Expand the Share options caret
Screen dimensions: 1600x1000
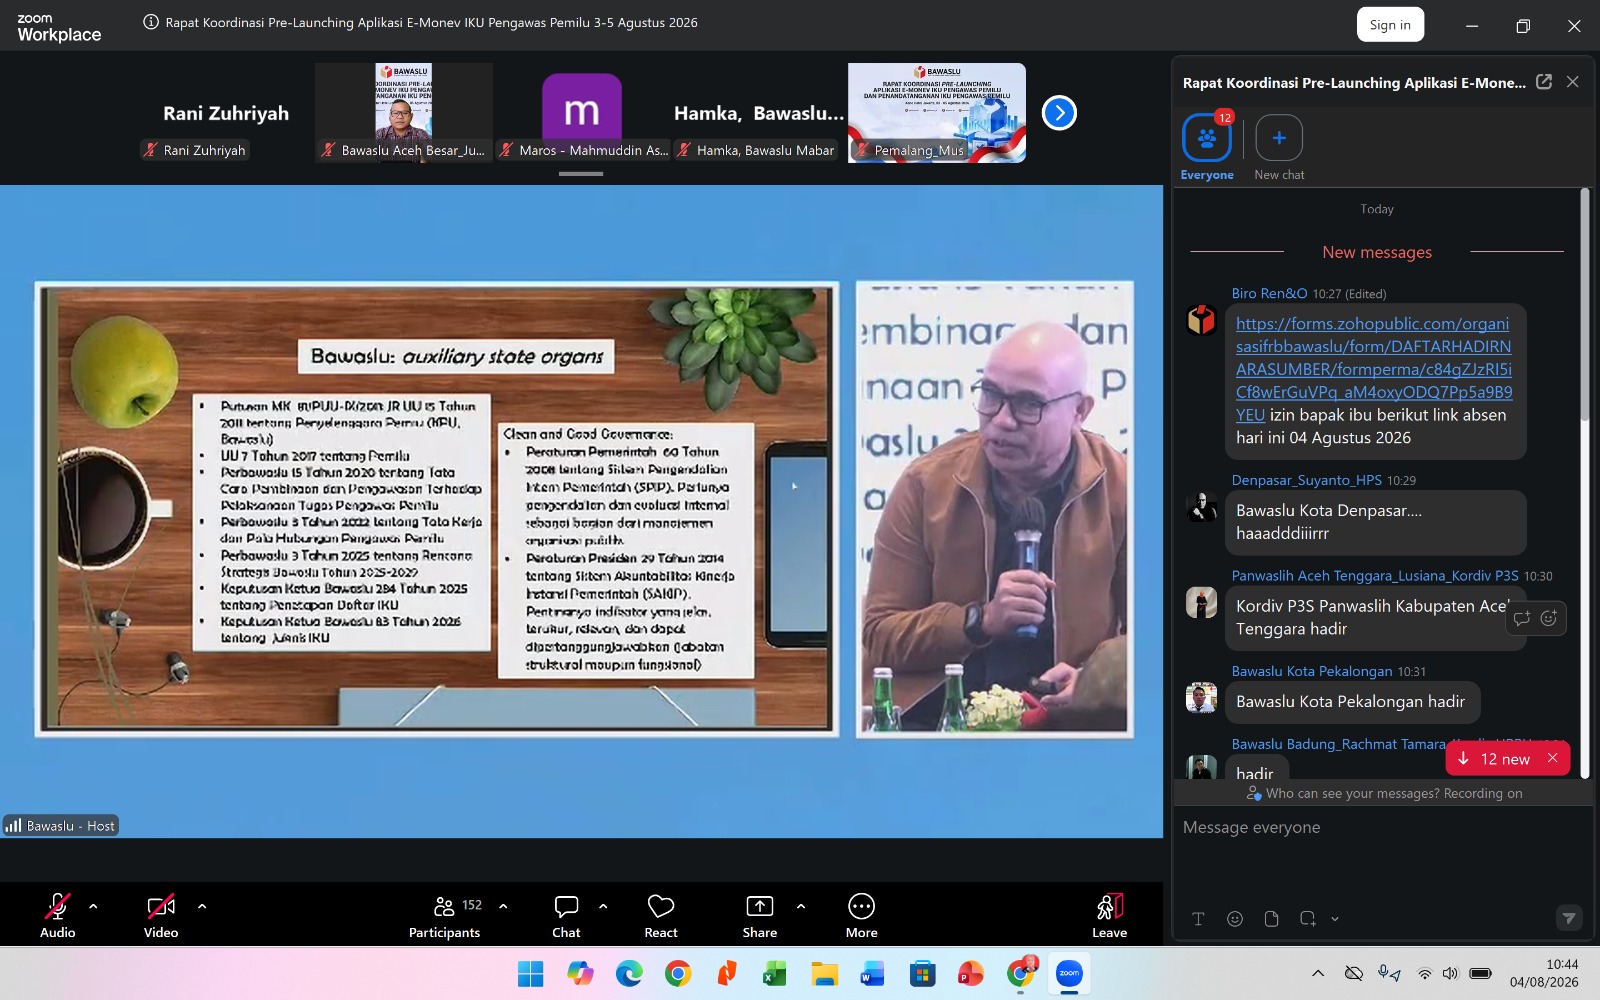pos(801,906)
